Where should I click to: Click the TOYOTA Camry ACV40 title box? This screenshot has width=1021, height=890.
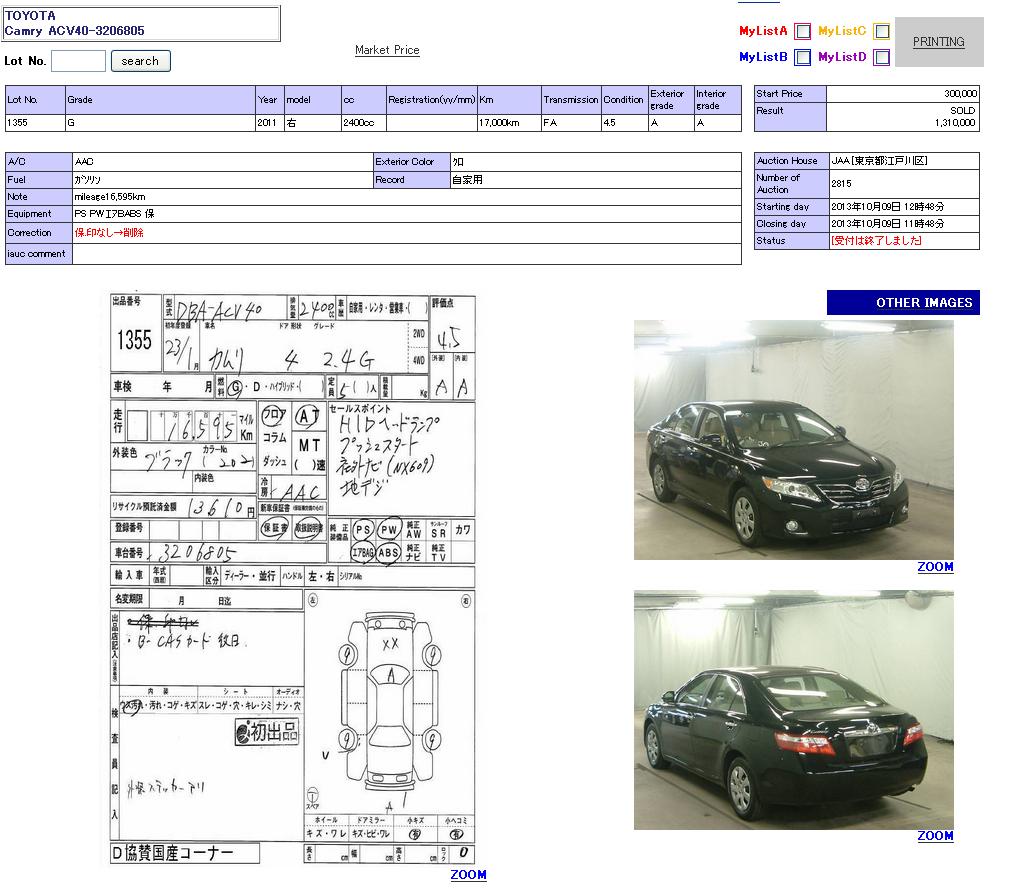pos(141,24)
